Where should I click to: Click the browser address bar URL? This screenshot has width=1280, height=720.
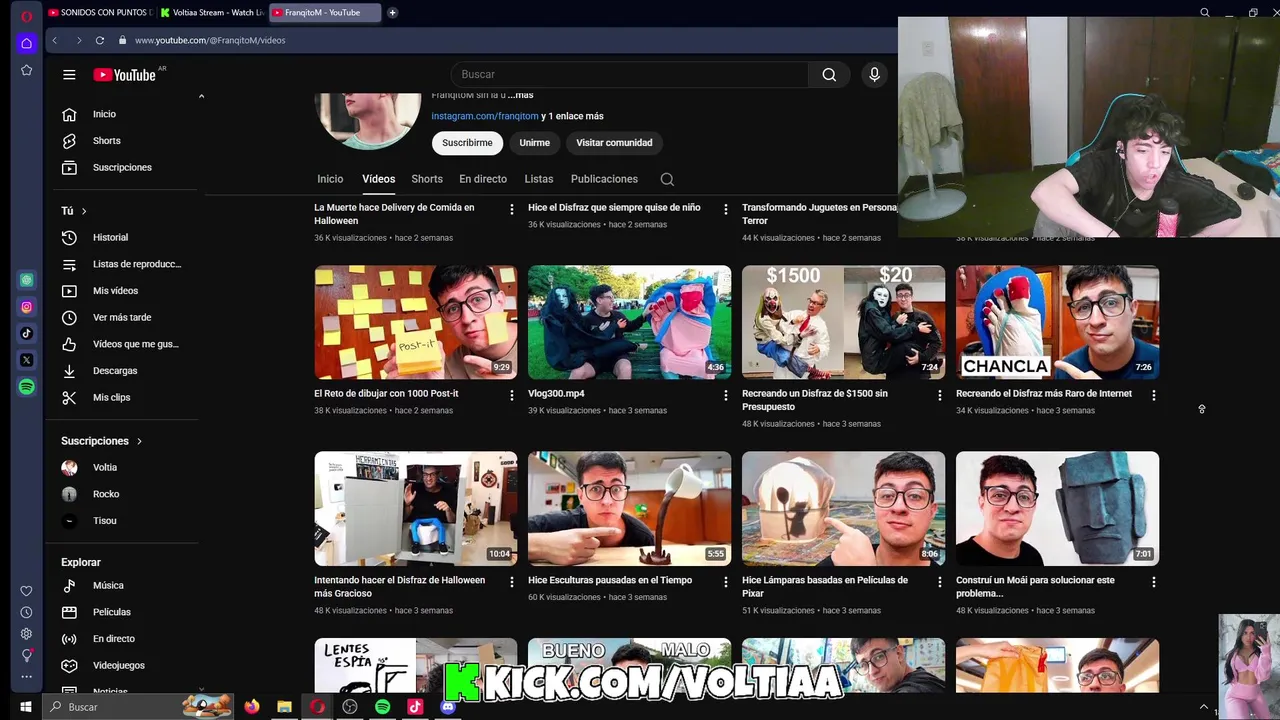[210, 40]
